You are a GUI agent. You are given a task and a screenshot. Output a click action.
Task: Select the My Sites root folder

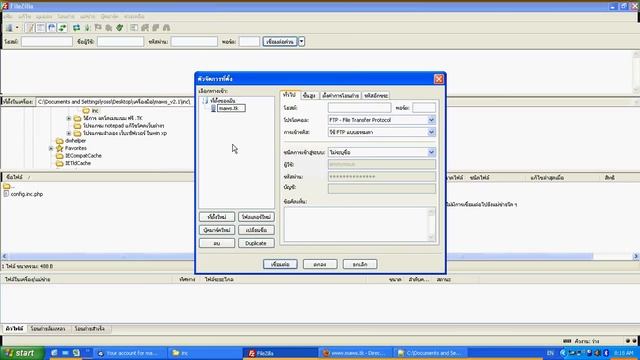[223, 100]
